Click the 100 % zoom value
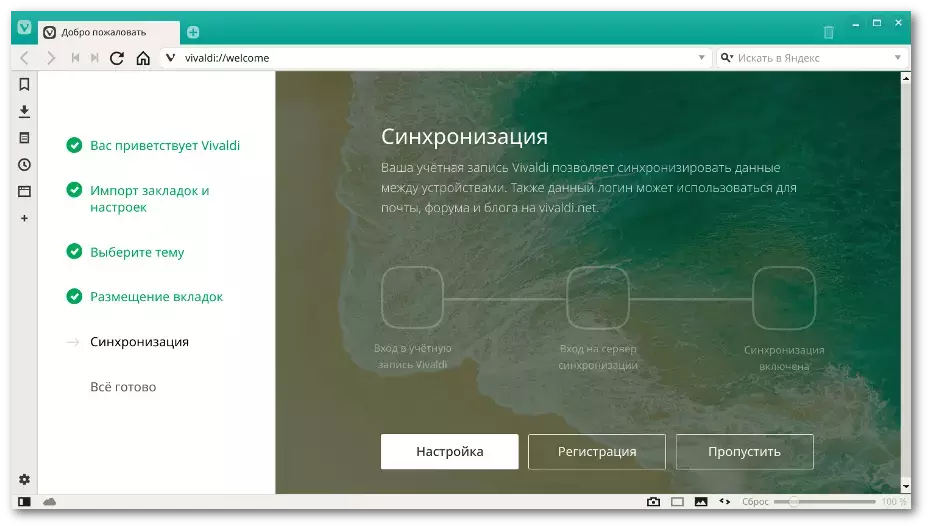 893,502
